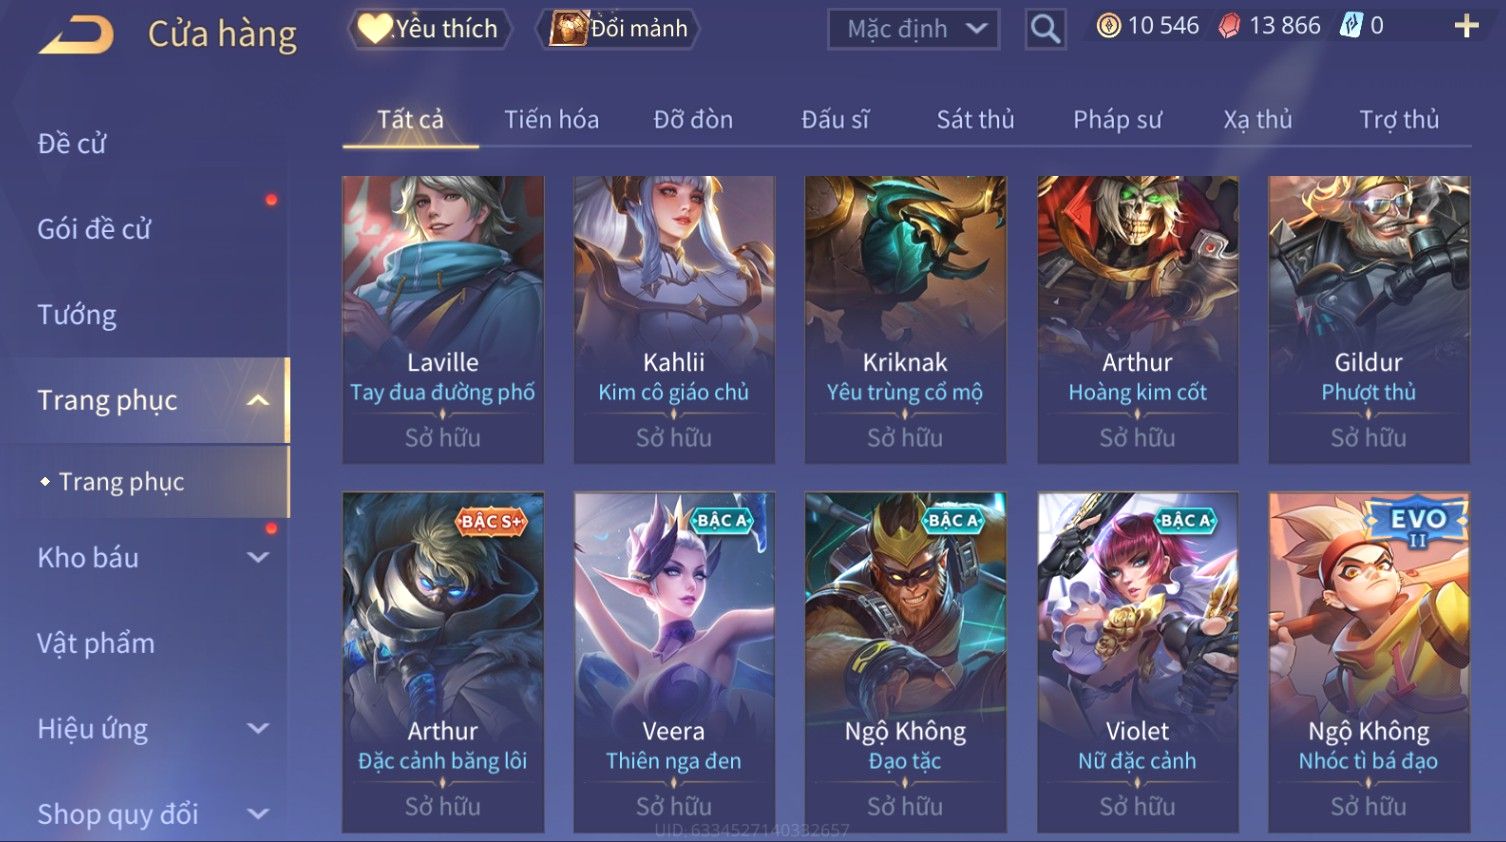Viewport: 1506px width, 842px height.
Task: Switch to the Sát thủ tab
Action: click(x=975, y=120)
